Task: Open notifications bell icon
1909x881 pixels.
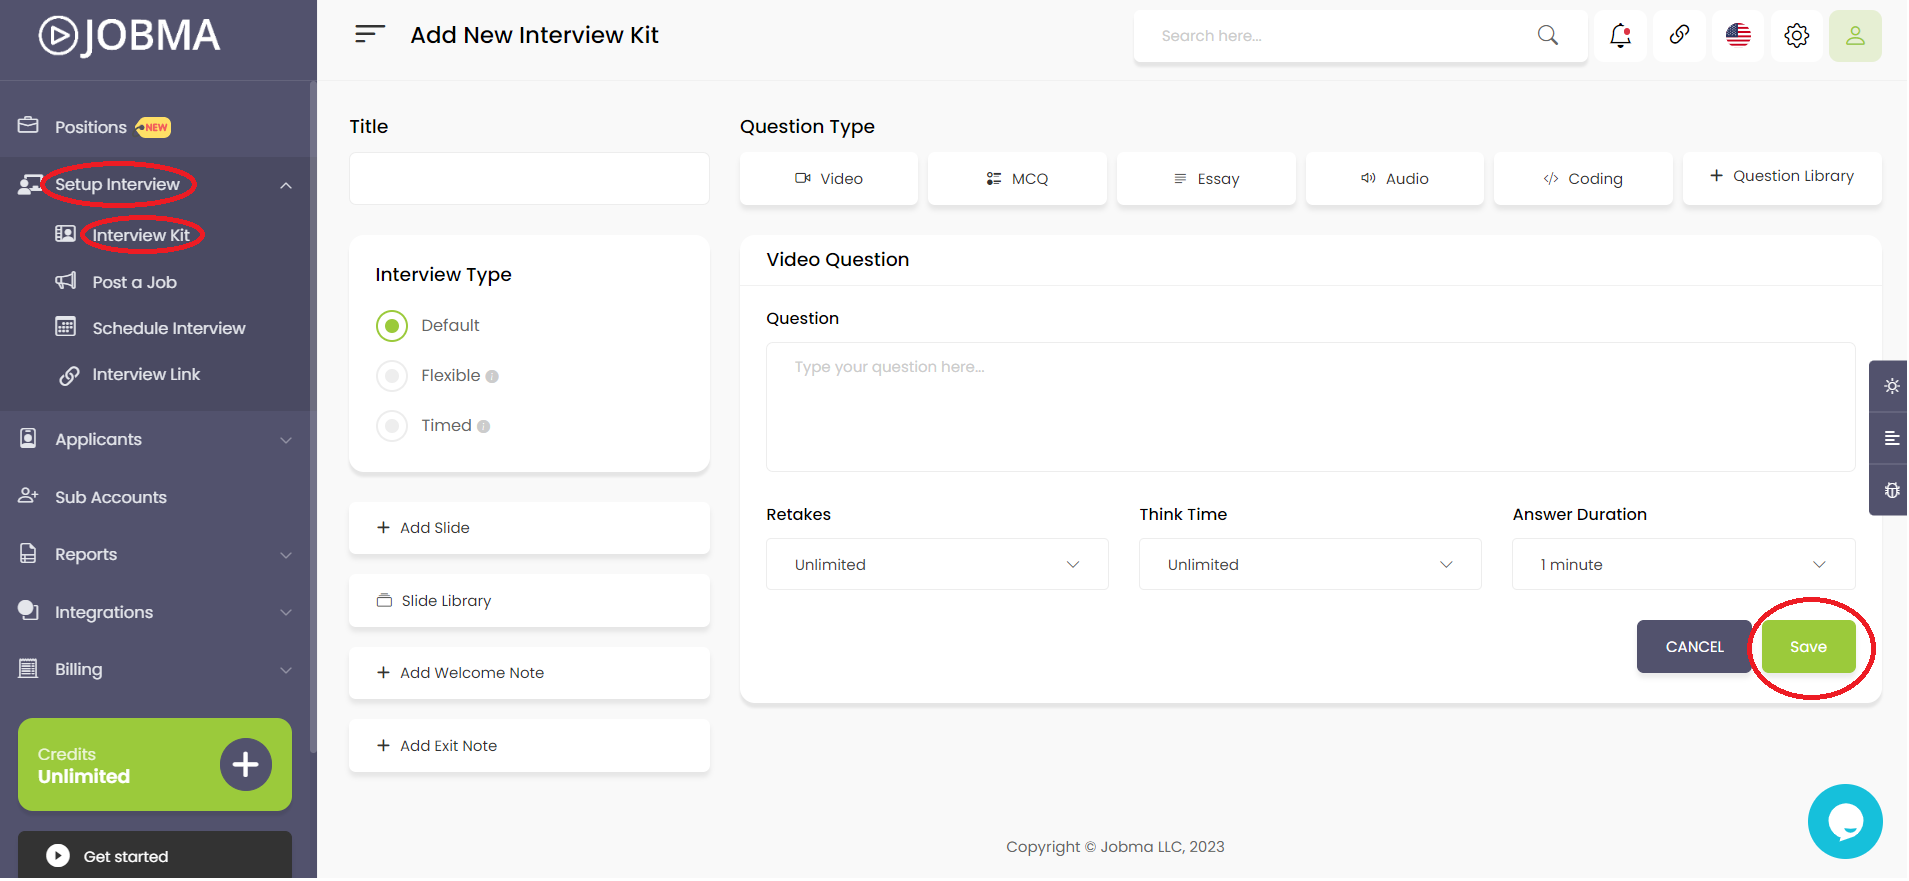Action: click(1620, 36)
